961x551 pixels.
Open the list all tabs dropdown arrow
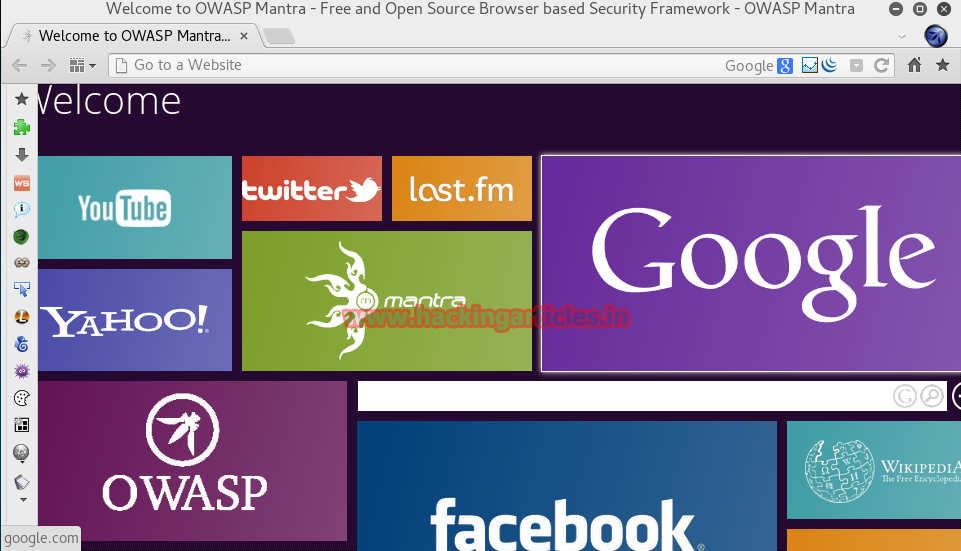pyautogui.click(x=902, y=36)
